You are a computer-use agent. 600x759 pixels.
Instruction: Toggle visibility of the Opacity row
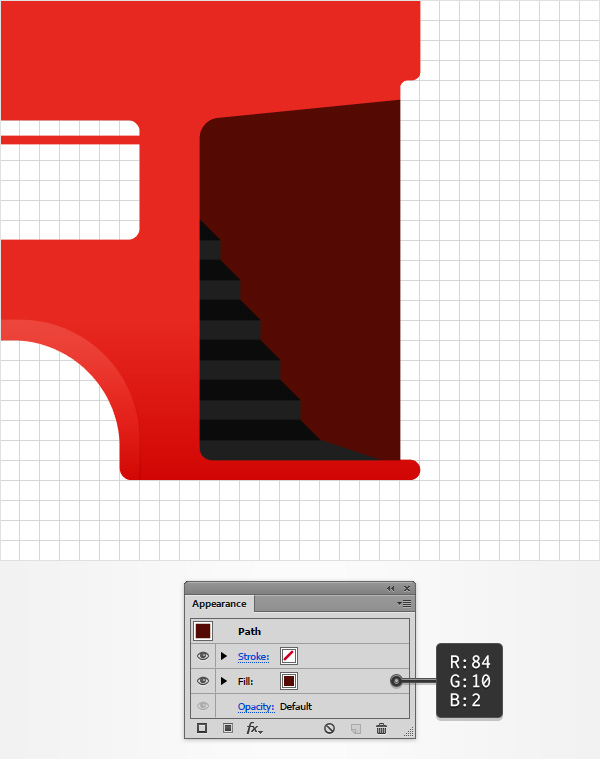coord(203,706)
